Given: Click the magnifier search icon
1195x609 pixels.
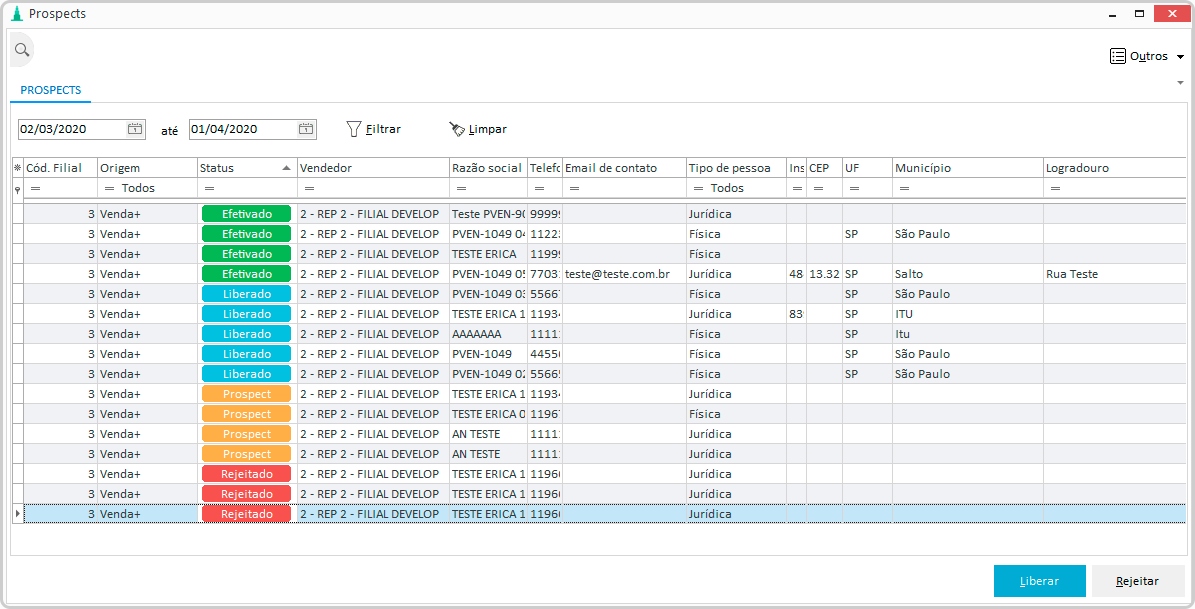Looking at the screenshot, I should click(21, 50).
